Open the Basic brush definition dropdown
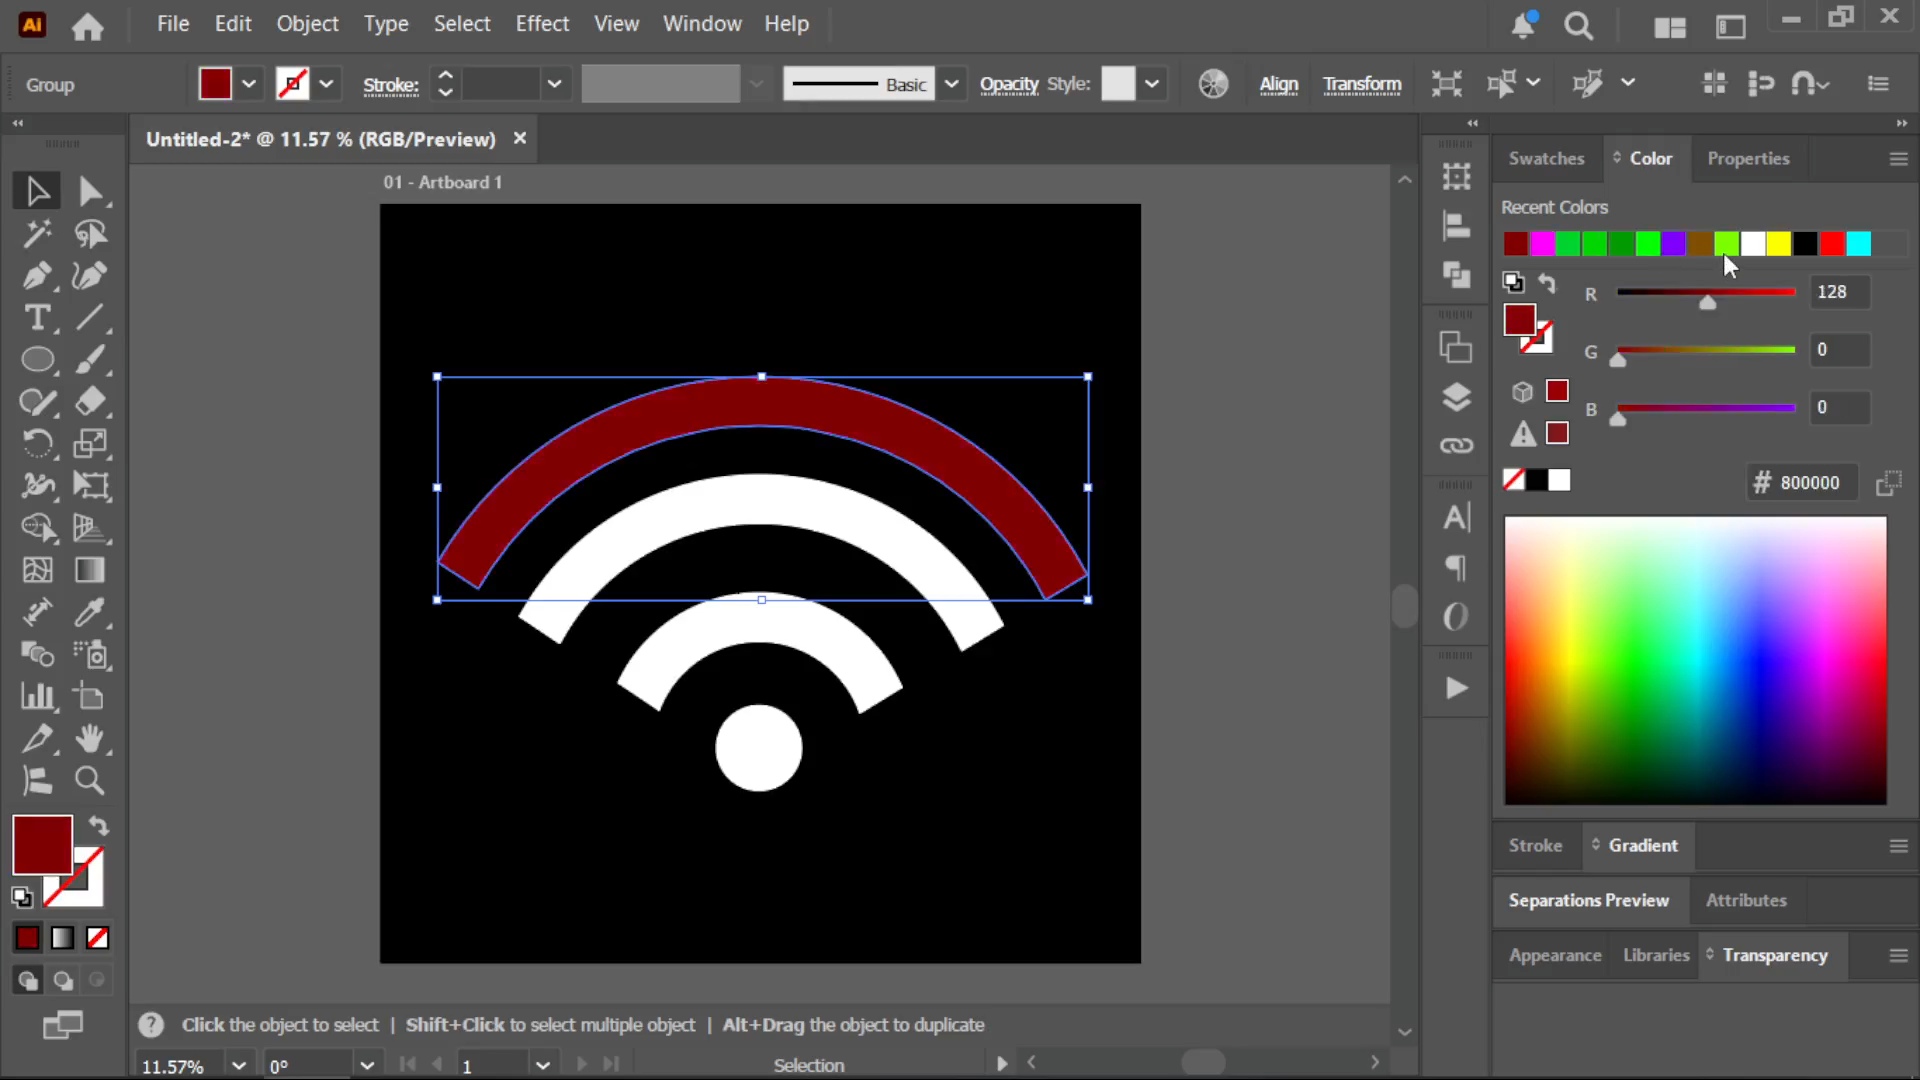 pyautogui.click(x=952, y=84)
